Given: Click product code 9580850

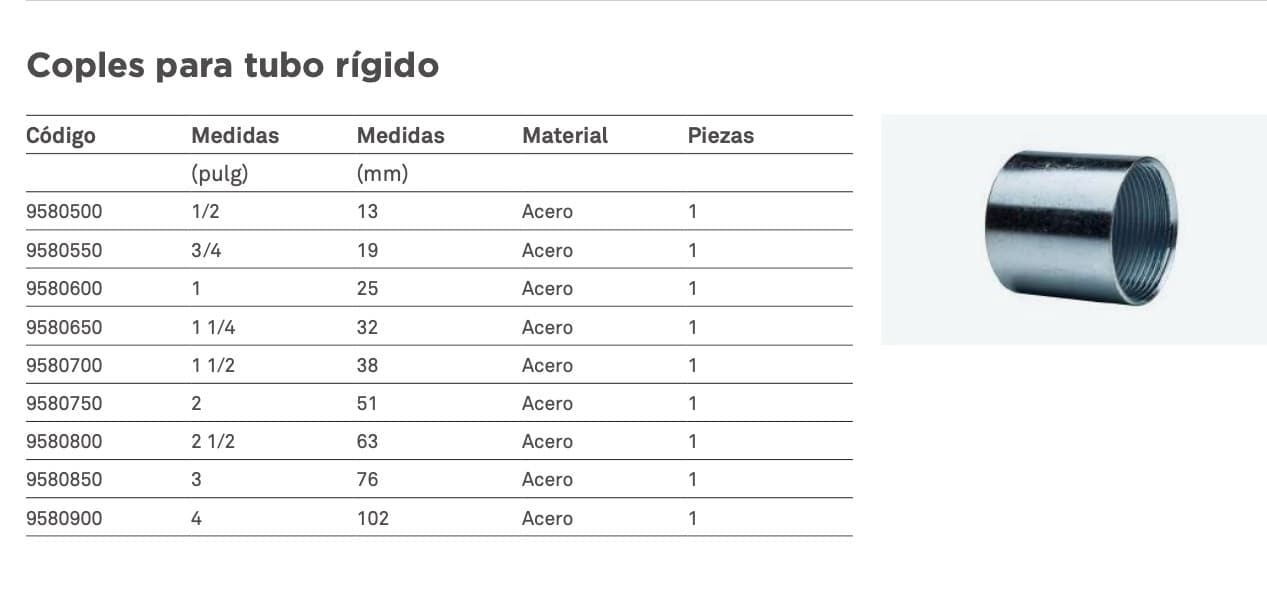Looking at the screenshot, I should click(64, 479).
